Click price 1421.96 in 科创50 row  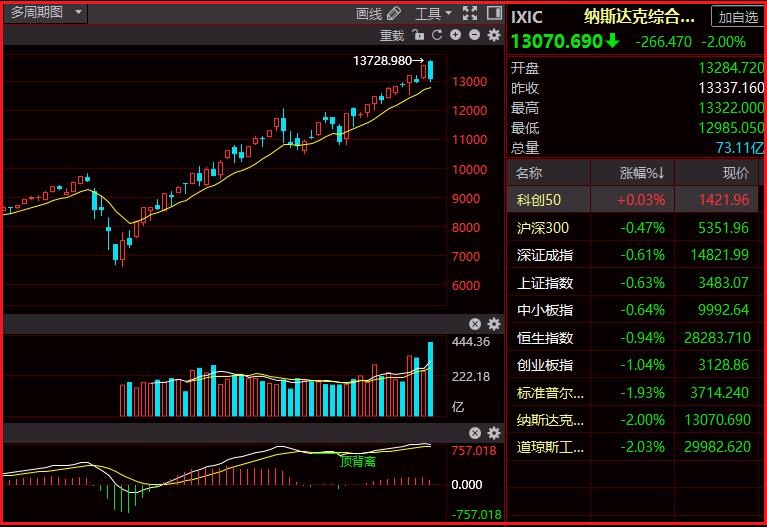724,200
